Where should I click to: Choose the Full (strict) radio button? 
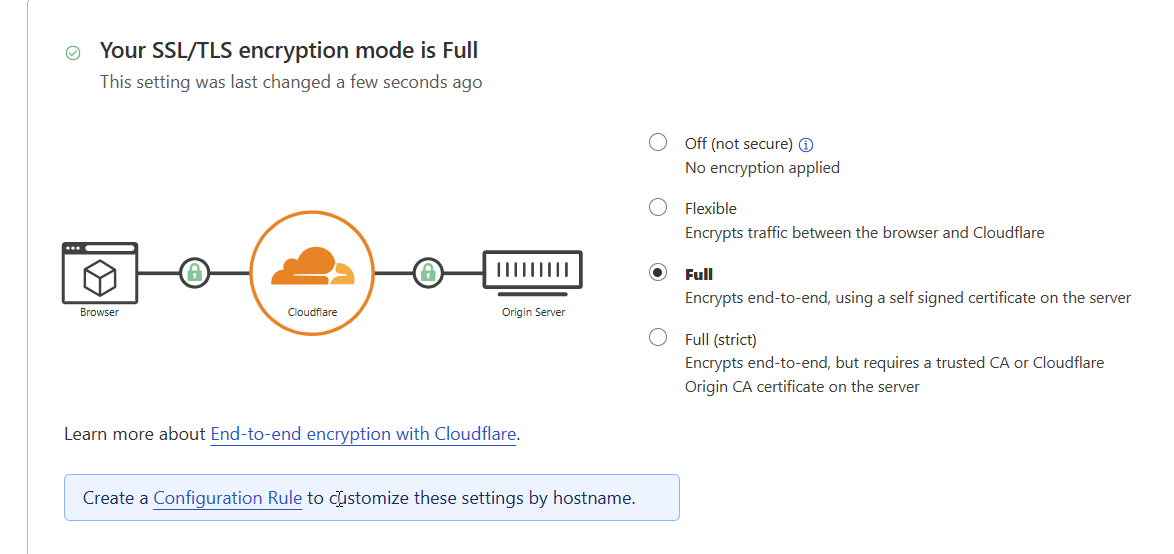pyautogui.click(x=658, y=337)
